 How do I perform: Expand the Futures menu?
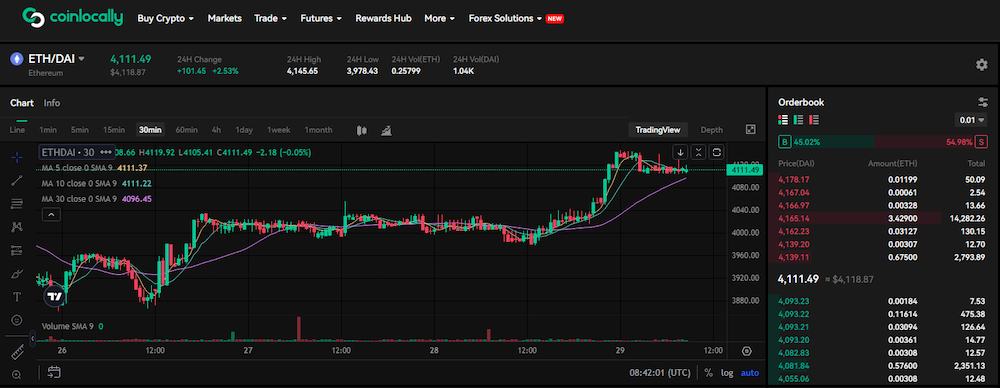point(321,19)
